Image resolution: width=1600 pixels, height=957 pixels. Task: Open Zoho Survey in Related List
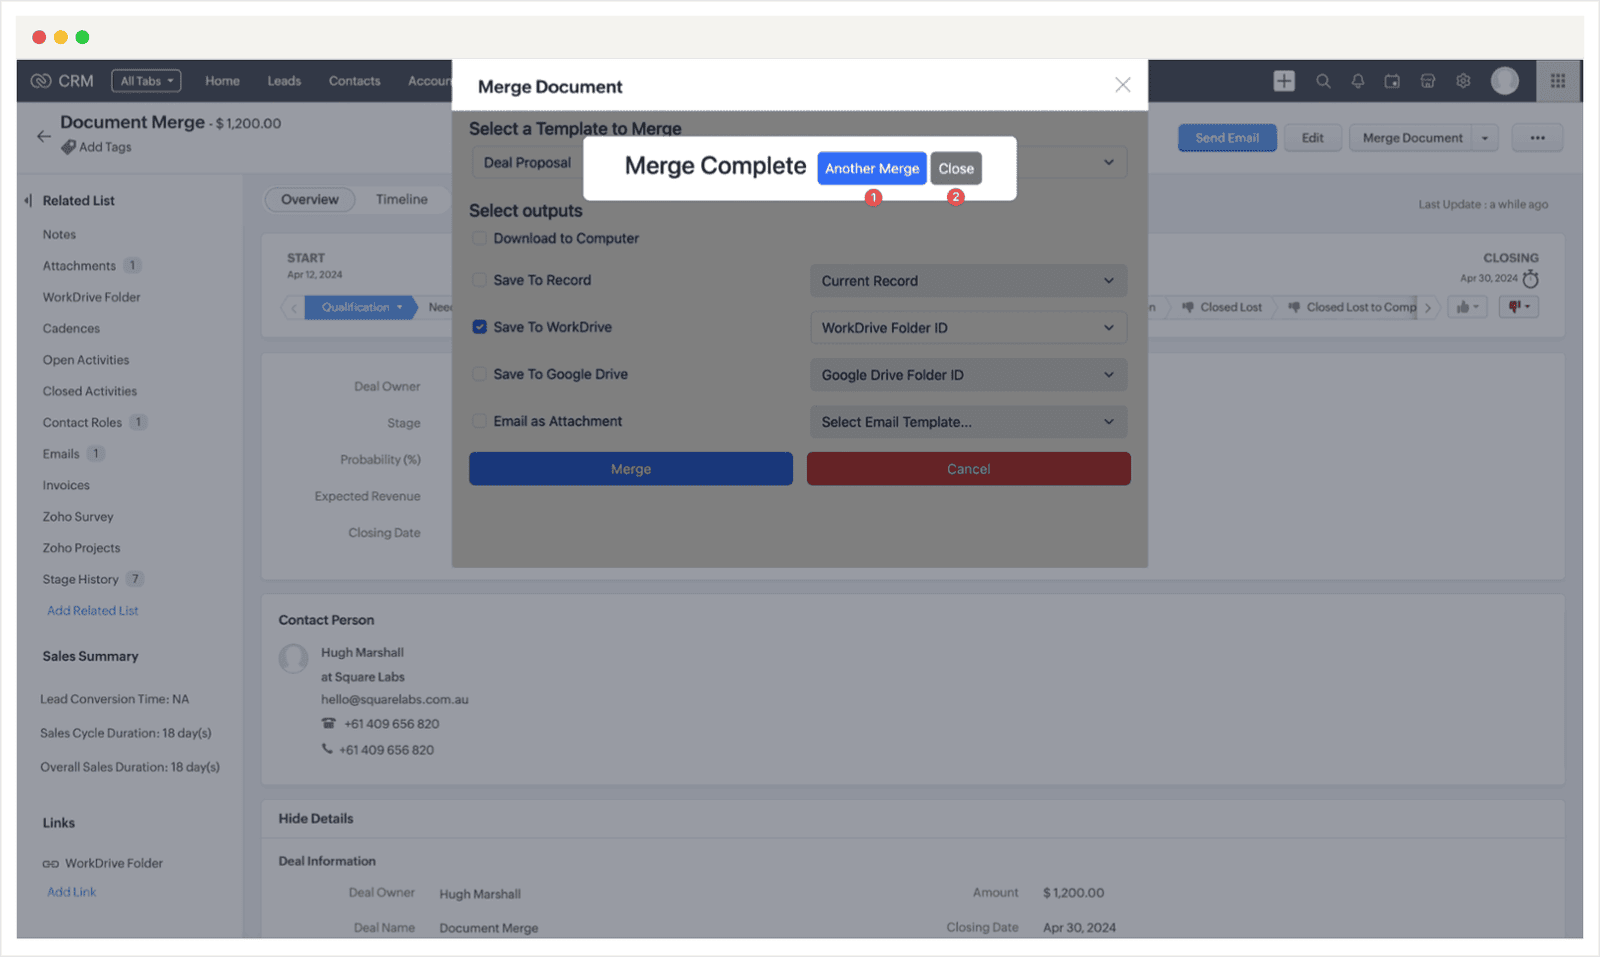coord(78,517)
